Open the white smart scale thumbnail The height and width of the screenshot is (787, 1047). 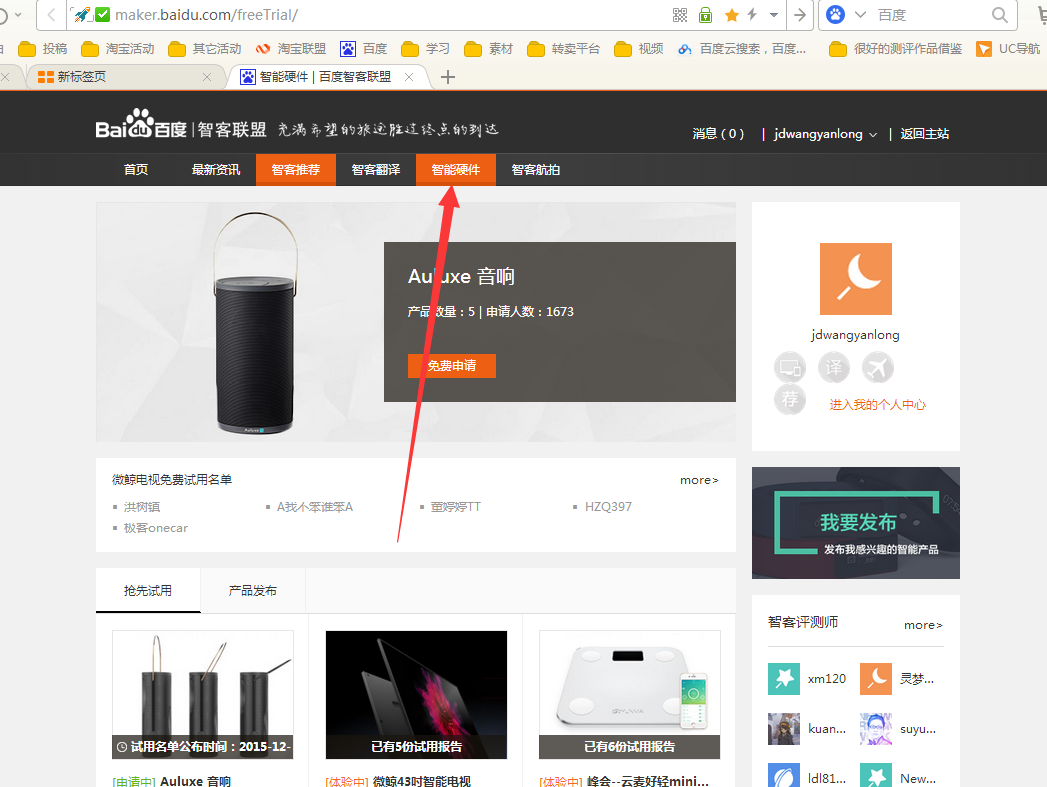click(630, 694)
